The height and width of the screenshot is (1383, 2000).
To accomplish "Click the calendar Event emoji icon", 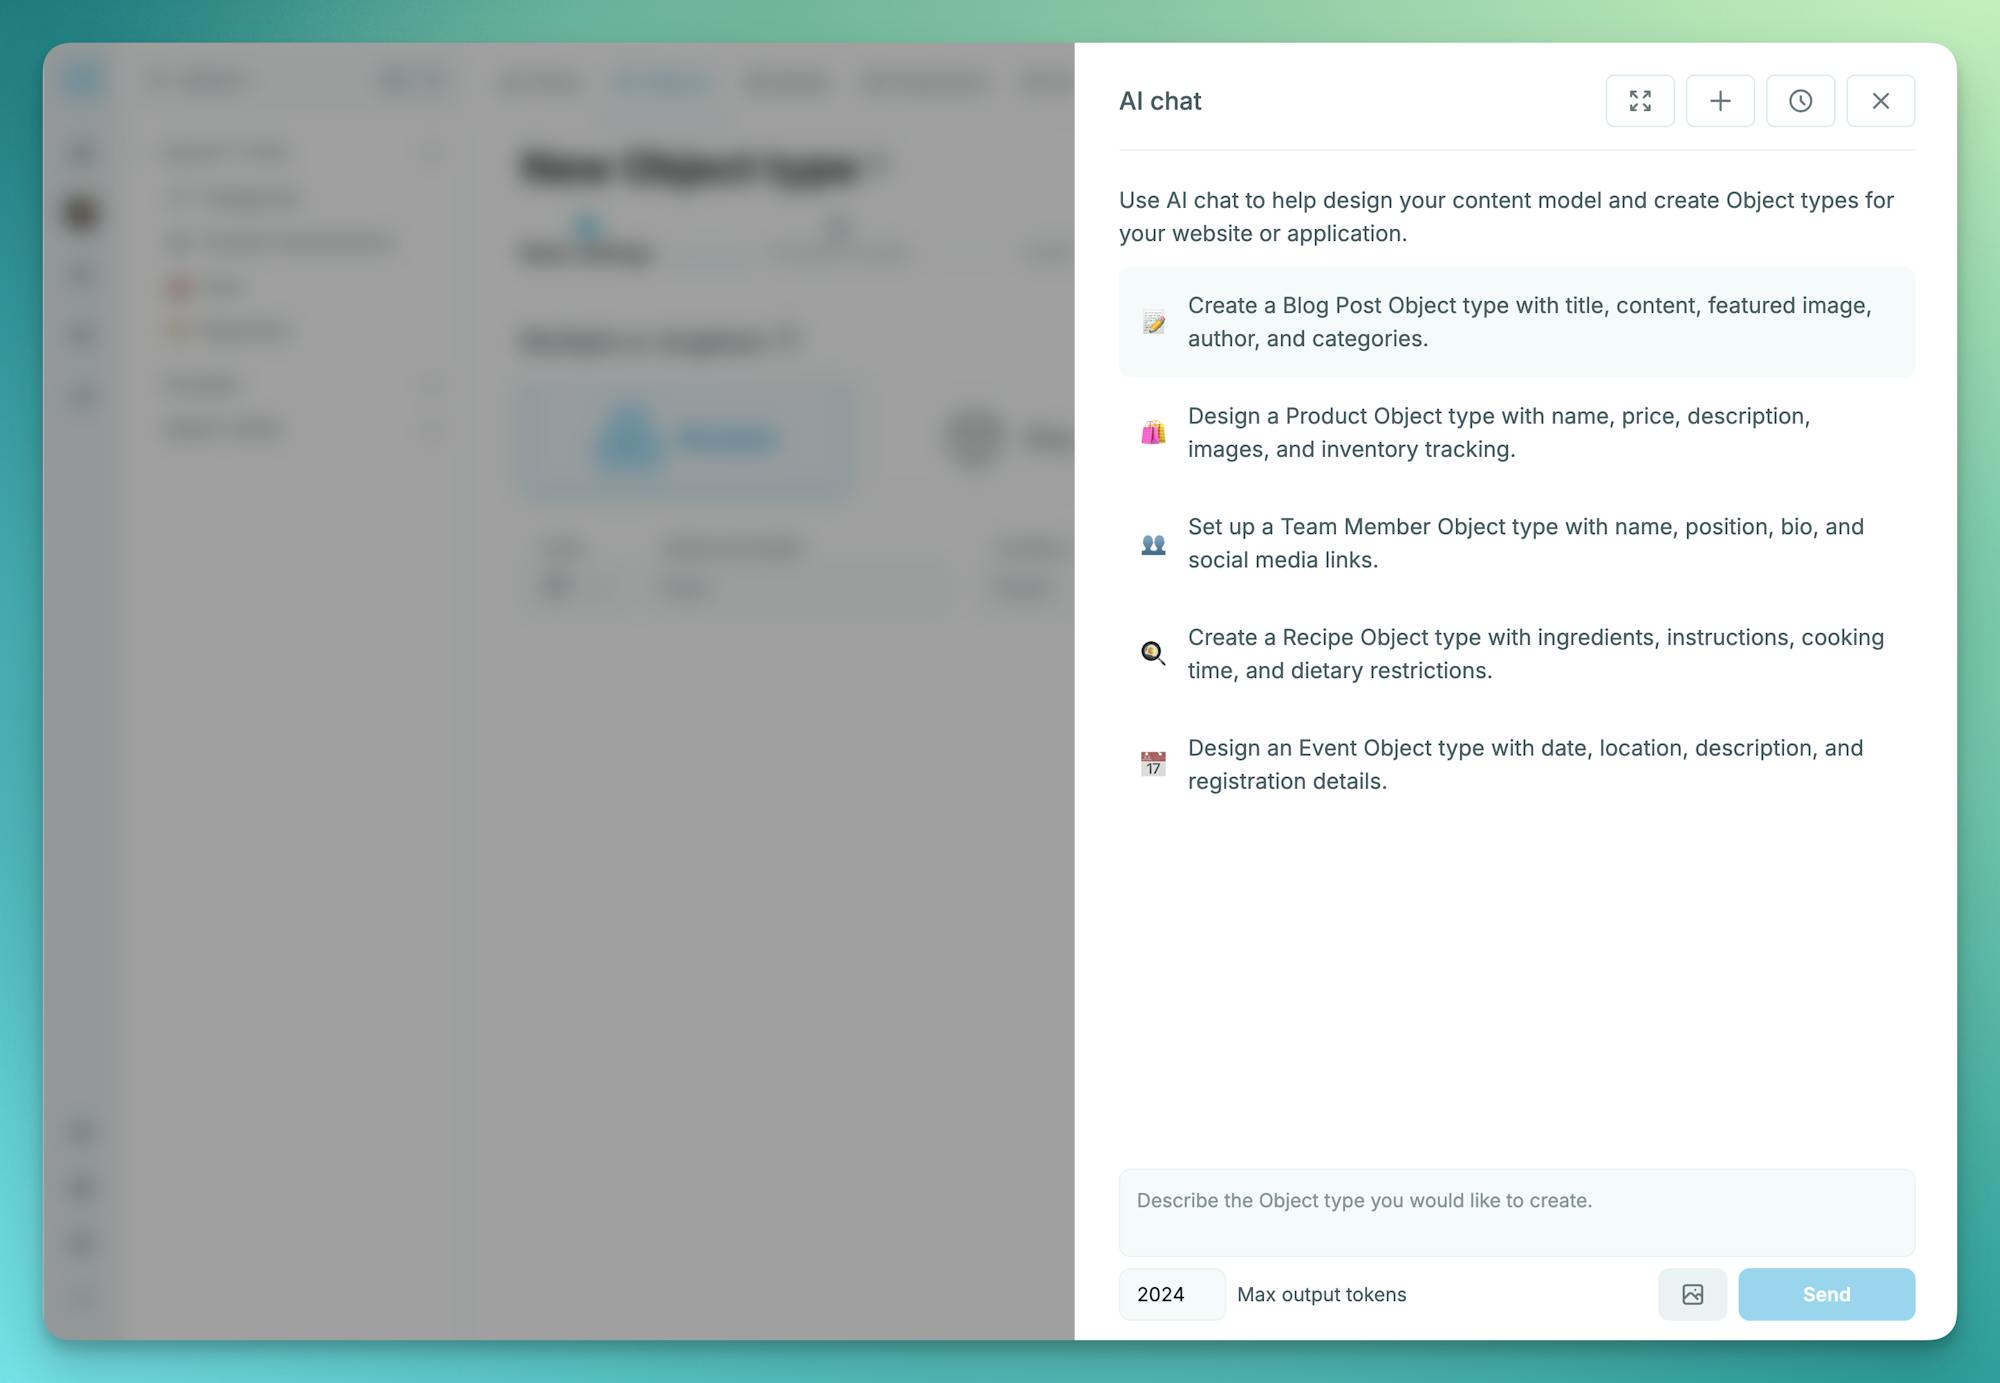I will (1153, 764).
